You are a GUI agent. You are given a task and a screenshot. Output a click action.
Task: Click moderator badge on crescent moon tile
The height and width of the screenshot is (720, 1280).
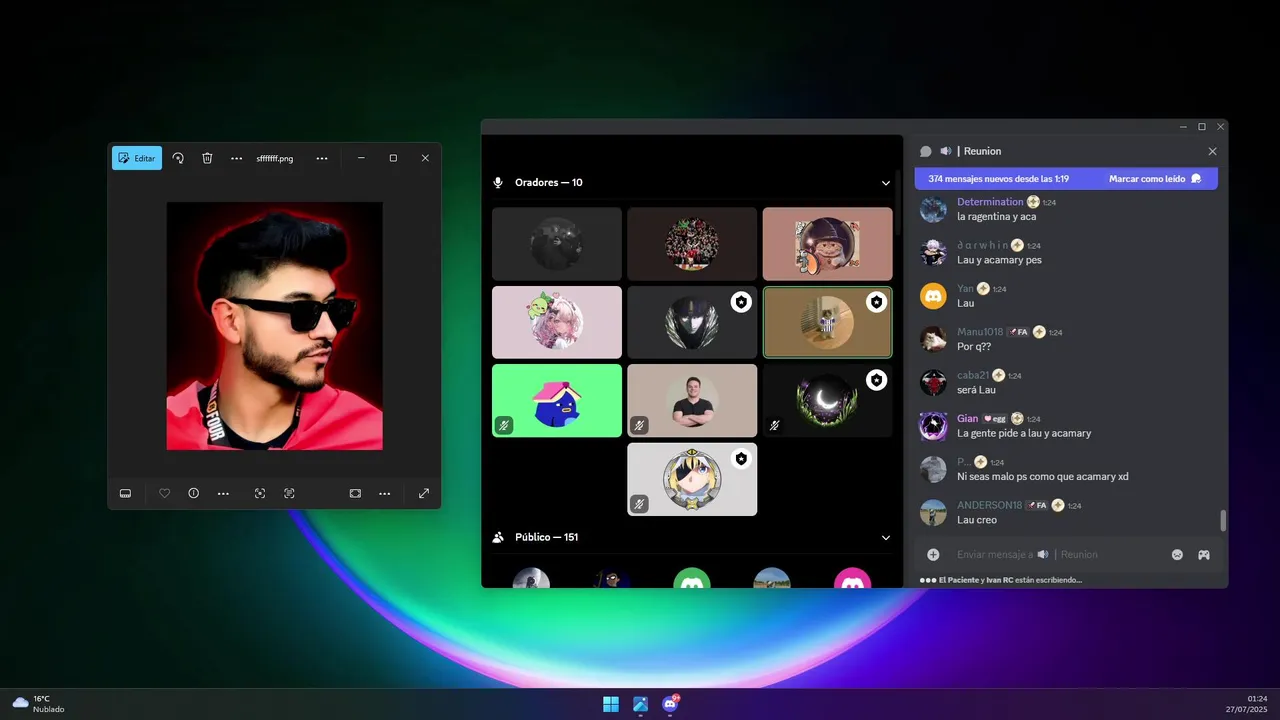(x=876, y=380)
